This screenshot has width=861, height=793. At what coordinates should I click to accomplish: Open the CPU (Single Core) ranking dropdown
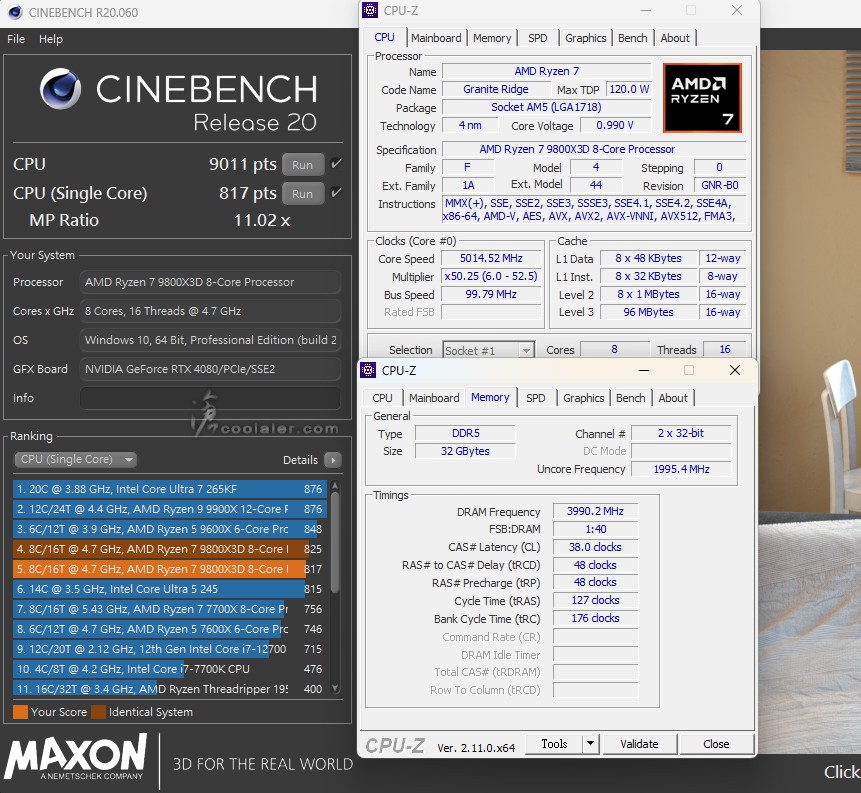[x=75, y=459]
